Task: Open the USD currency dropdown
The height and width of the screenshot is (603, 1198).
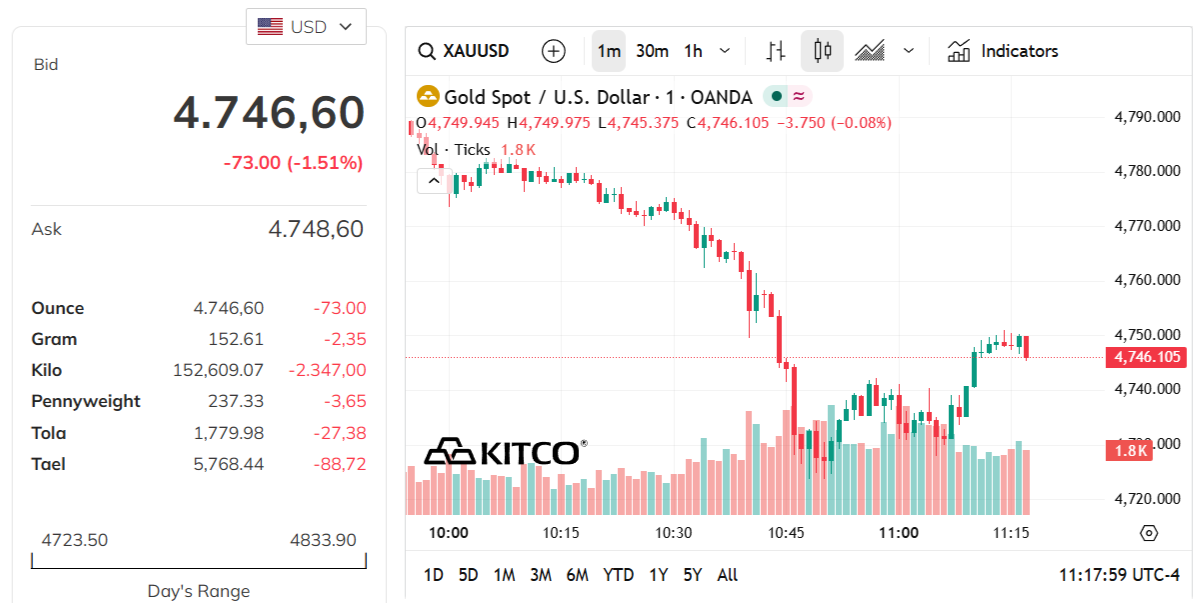Action: 306,26
